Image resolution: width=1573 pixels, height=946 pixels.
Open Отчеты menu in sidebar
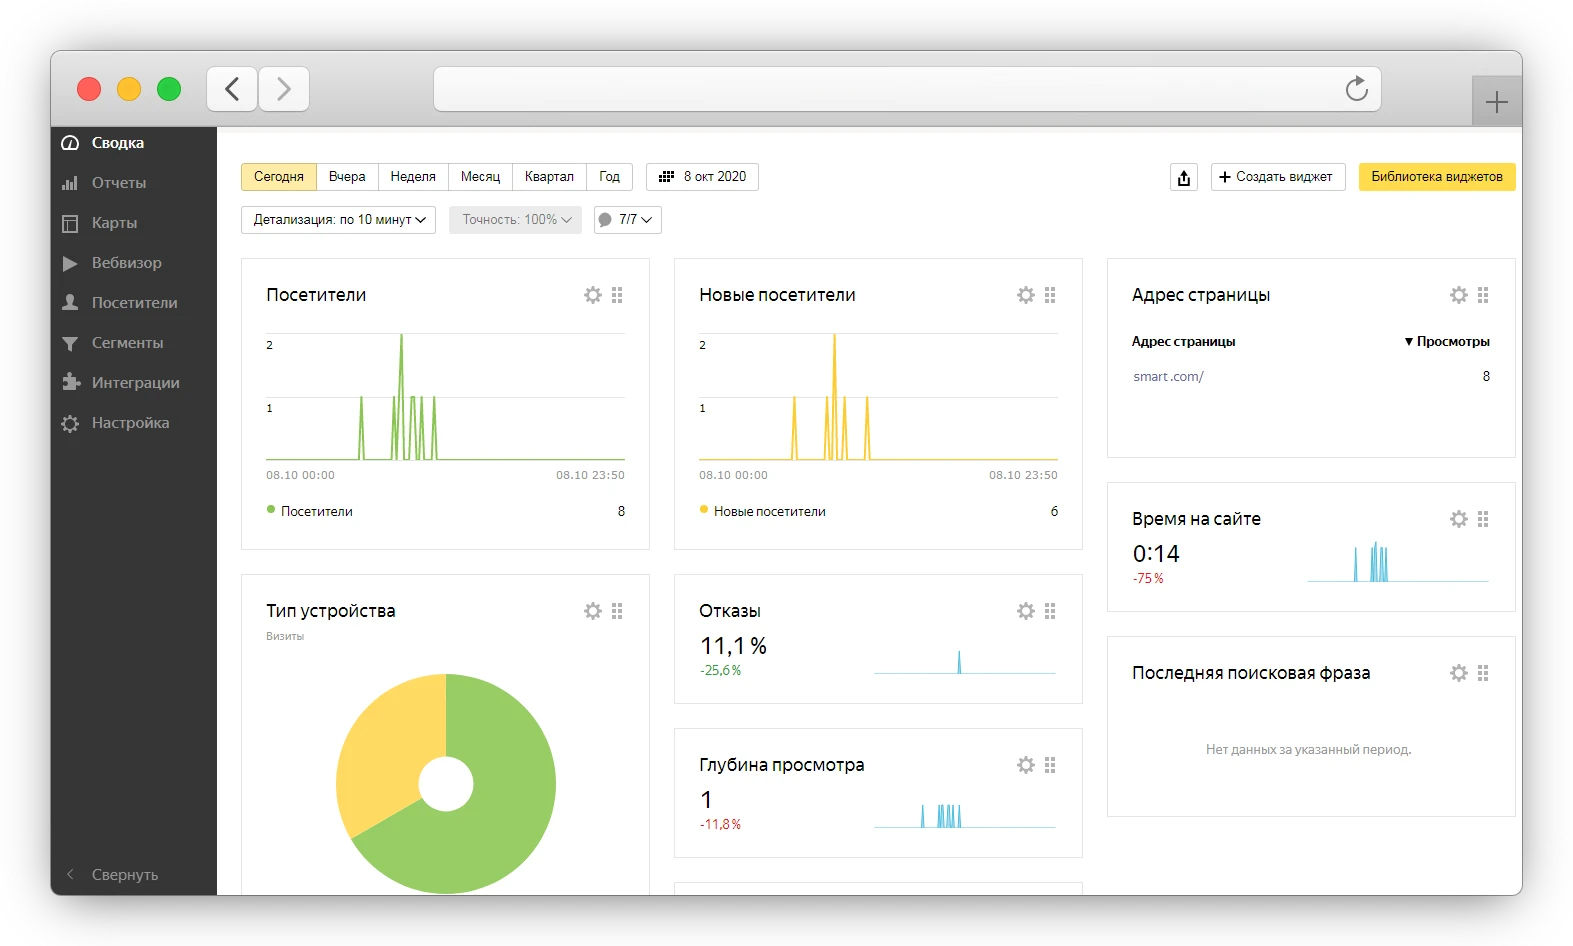[x=118, y=183]
